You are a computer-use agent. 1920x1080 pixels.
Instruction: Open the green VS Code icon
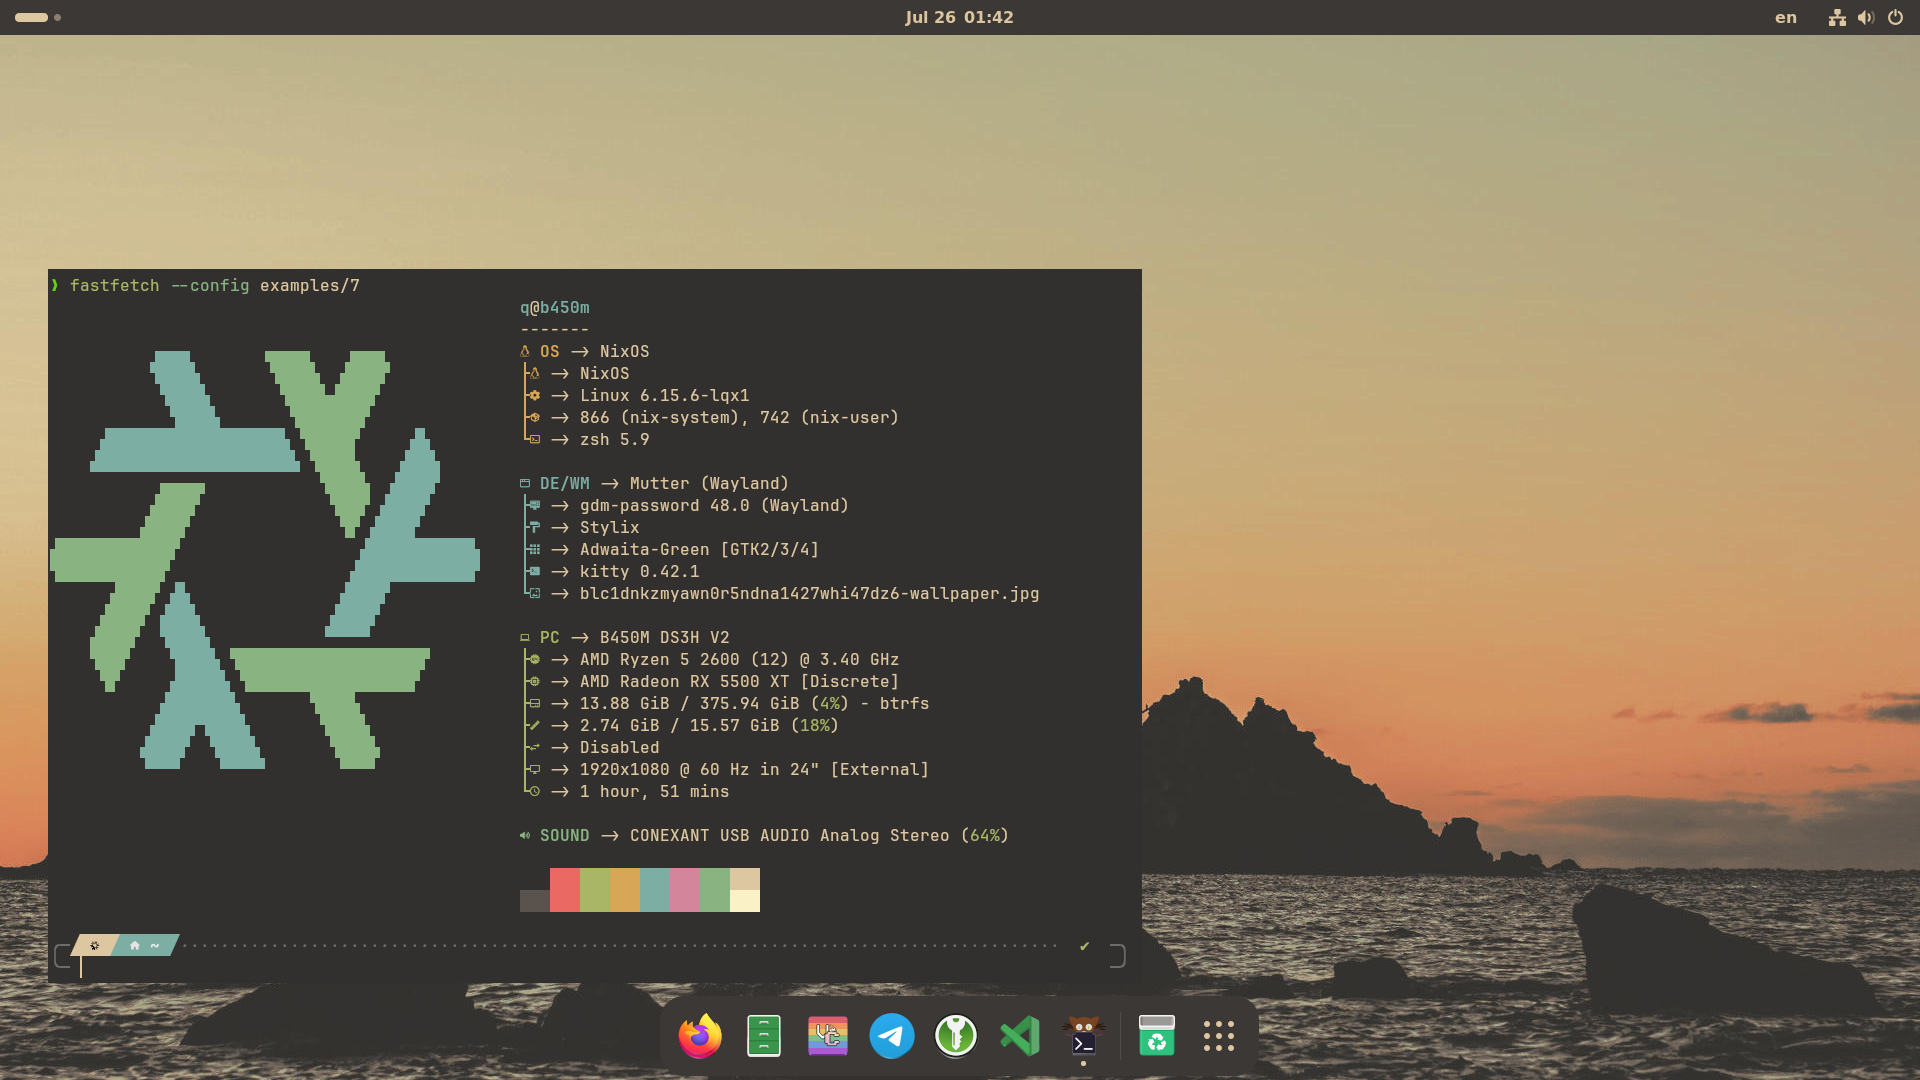click(x=1020, y=1036)
